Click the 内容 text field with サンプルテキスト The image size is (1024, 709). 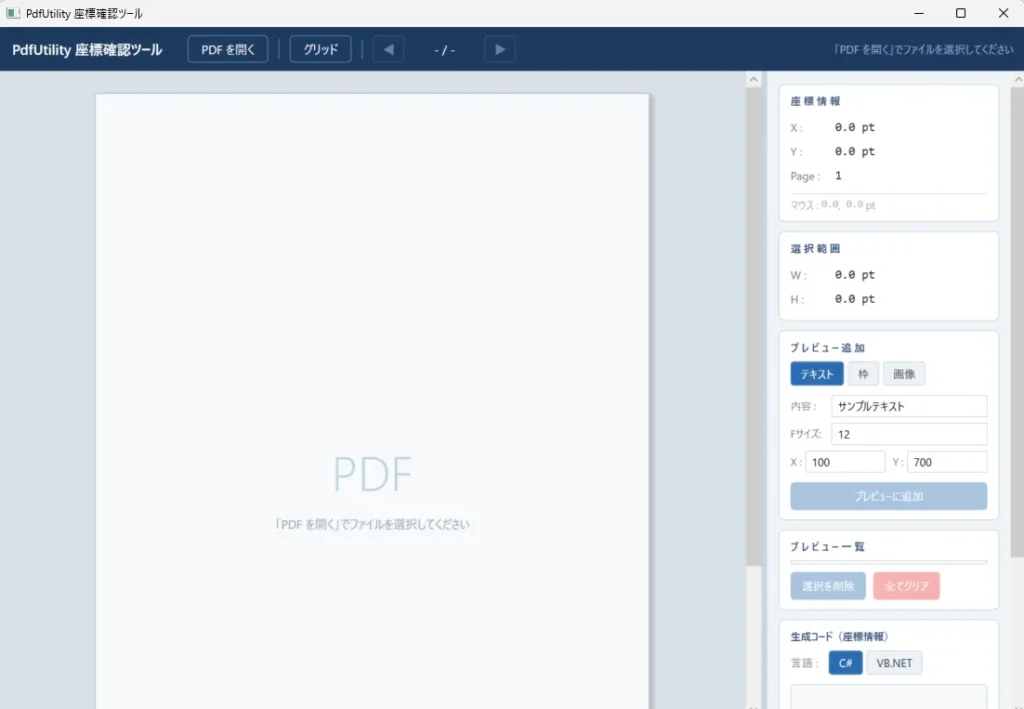pyautogui.click(x=909, y=406)
